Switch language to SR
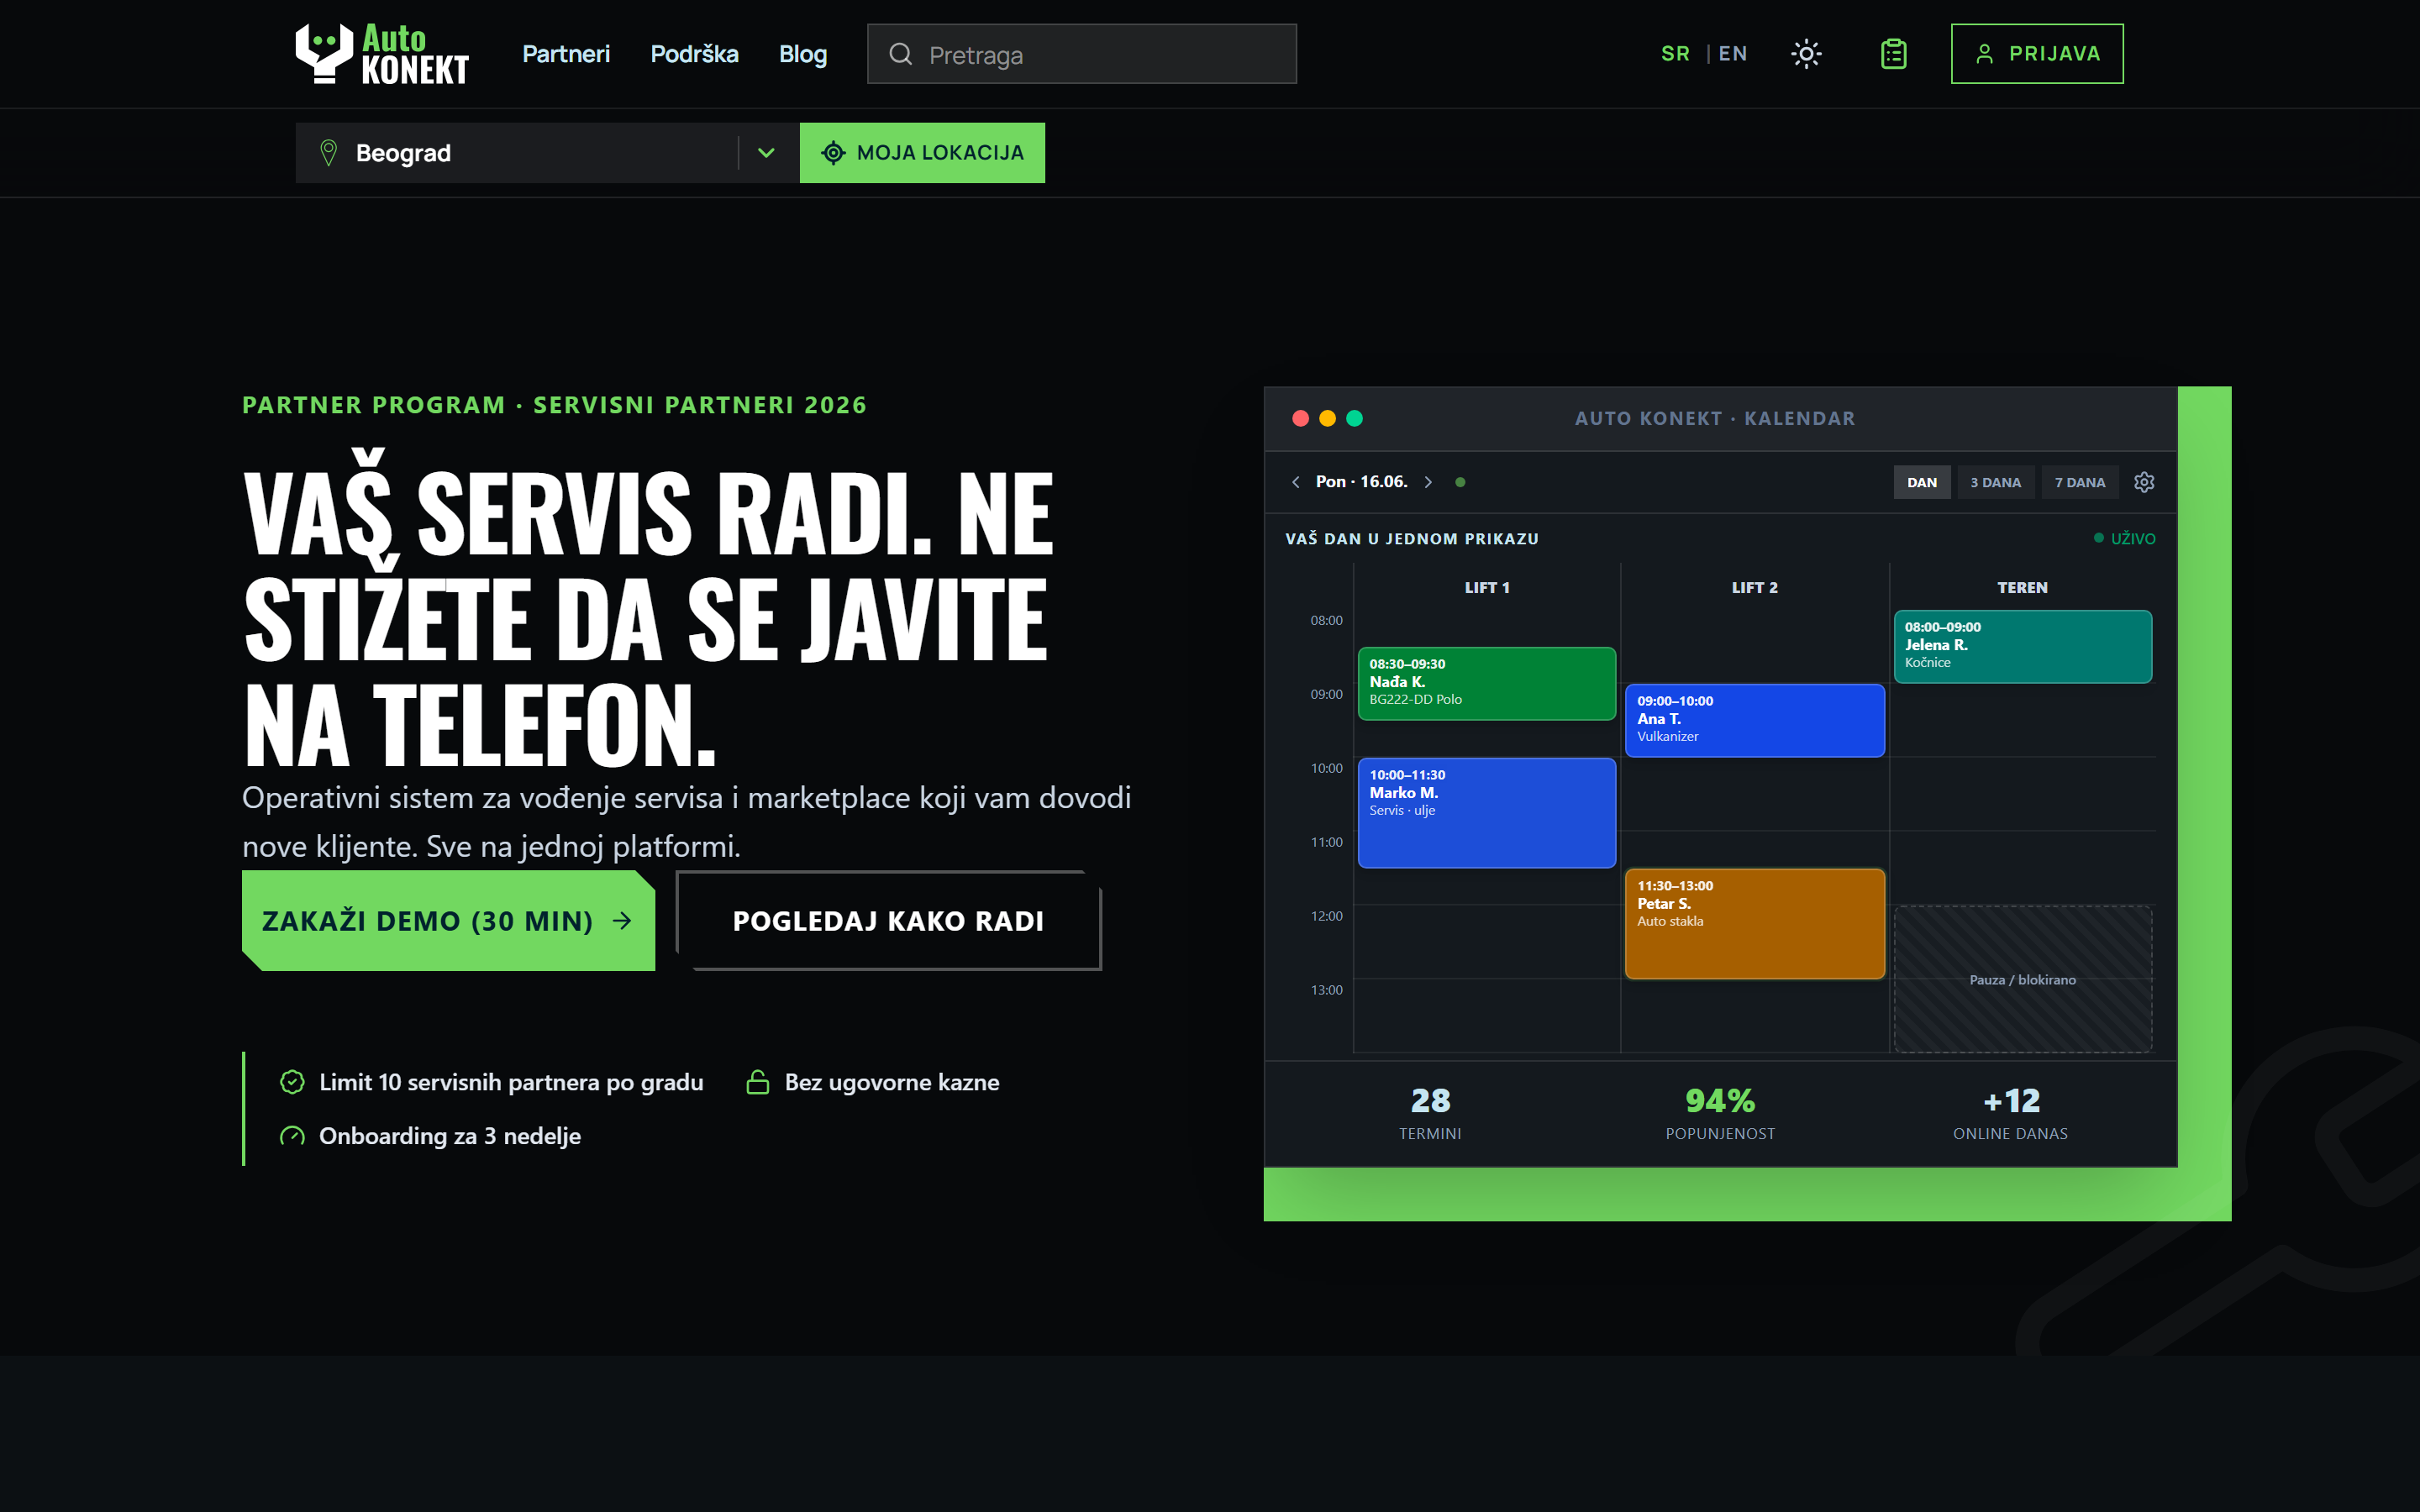This screenshot has width=2420, height=1512. pyautogui.click(x=1676, y=54)
